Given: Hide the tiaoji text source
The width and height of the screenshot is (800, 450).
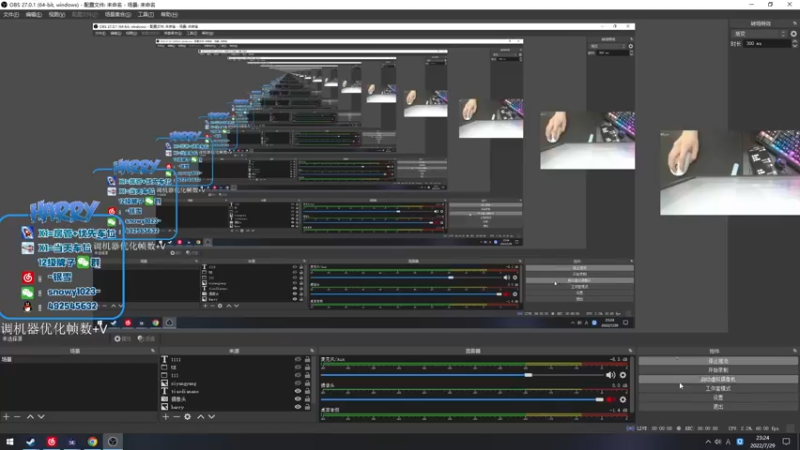Looking at the screenshot, I should click(298, 391).
